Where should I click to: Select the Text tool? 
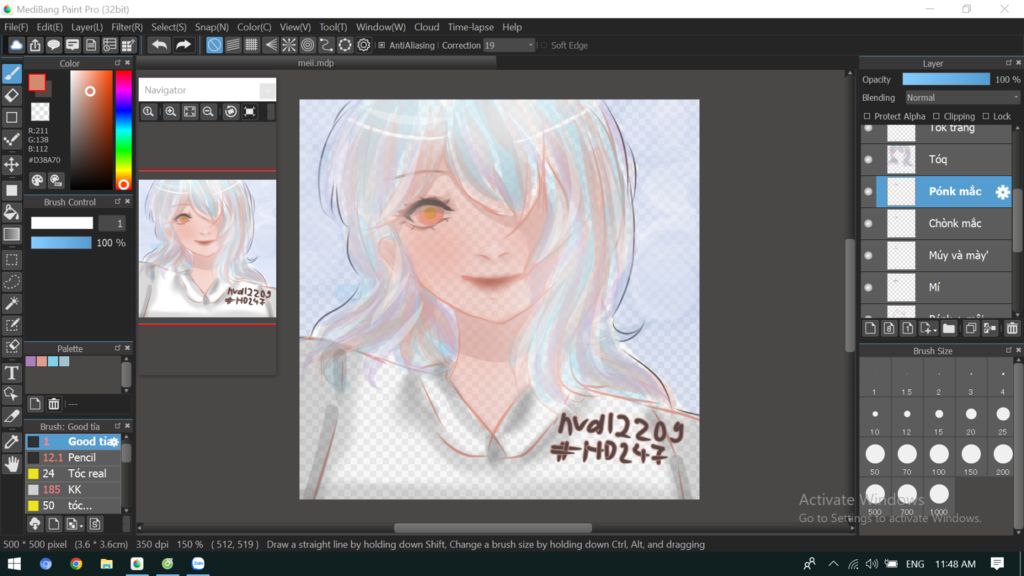pyautogui.click(x=12, y=372)
